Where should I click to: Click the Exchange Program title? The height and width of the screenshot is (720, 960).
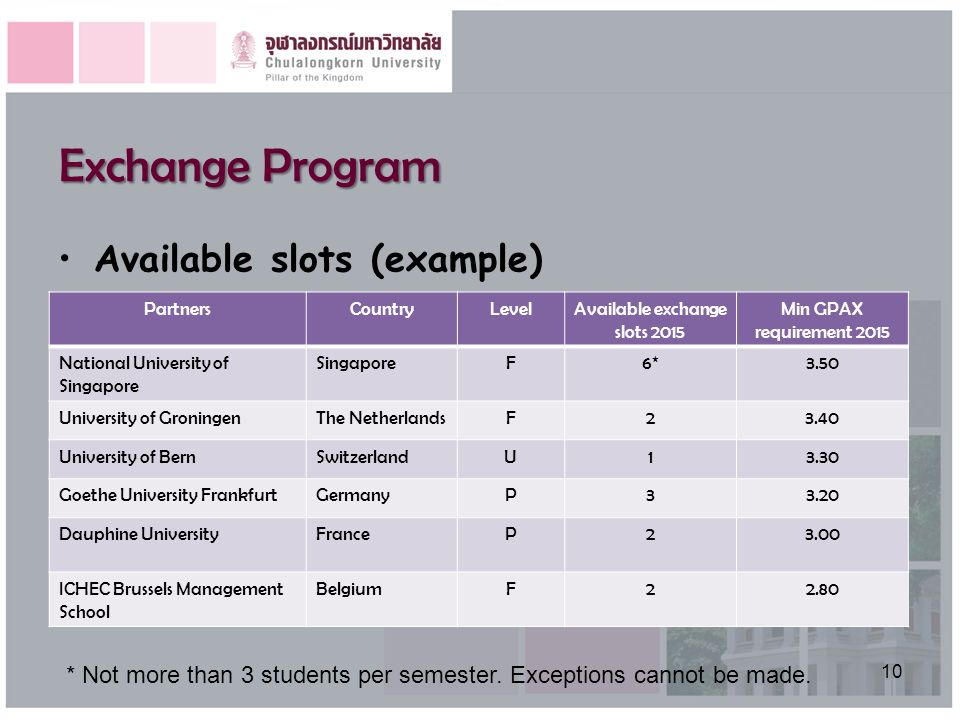pyautogui.click(x=250, y=166)
